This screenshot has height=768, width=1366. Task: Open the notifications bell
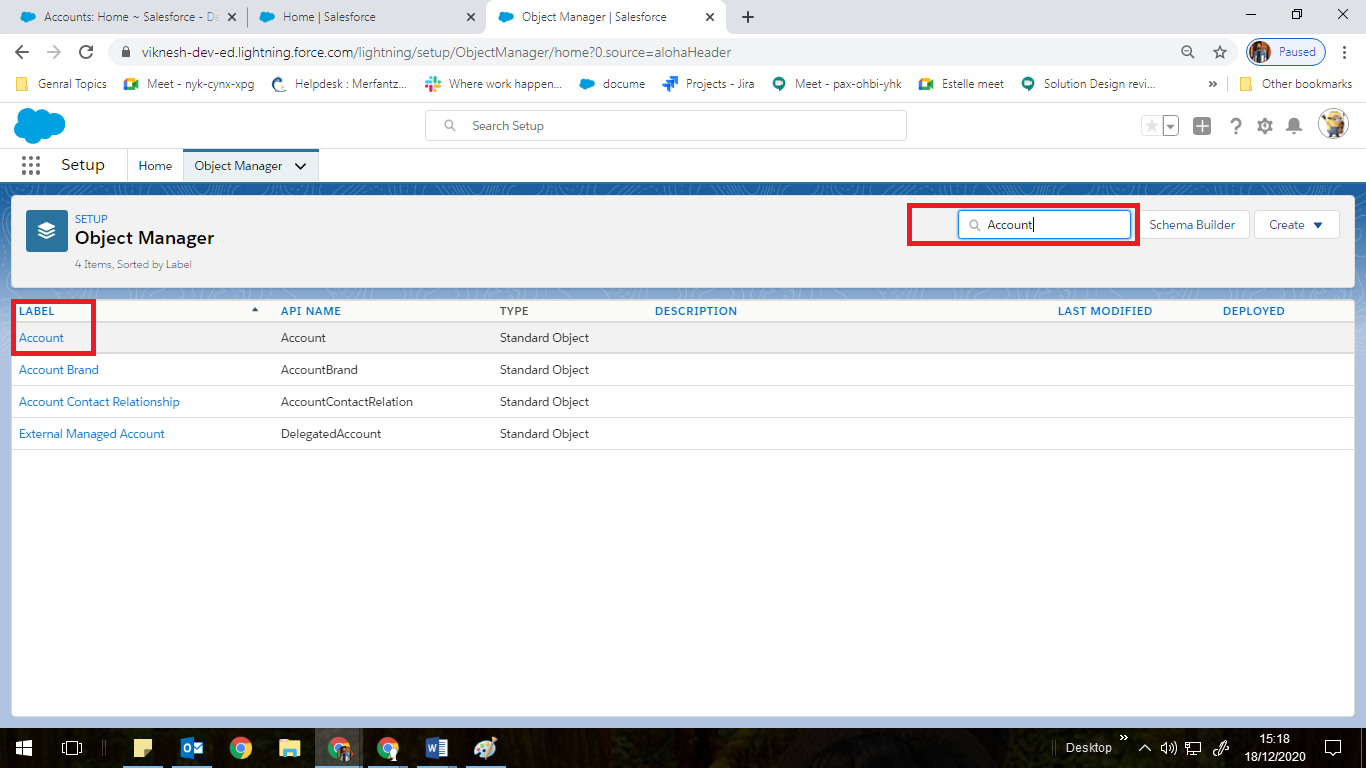tap(1296, 126)
